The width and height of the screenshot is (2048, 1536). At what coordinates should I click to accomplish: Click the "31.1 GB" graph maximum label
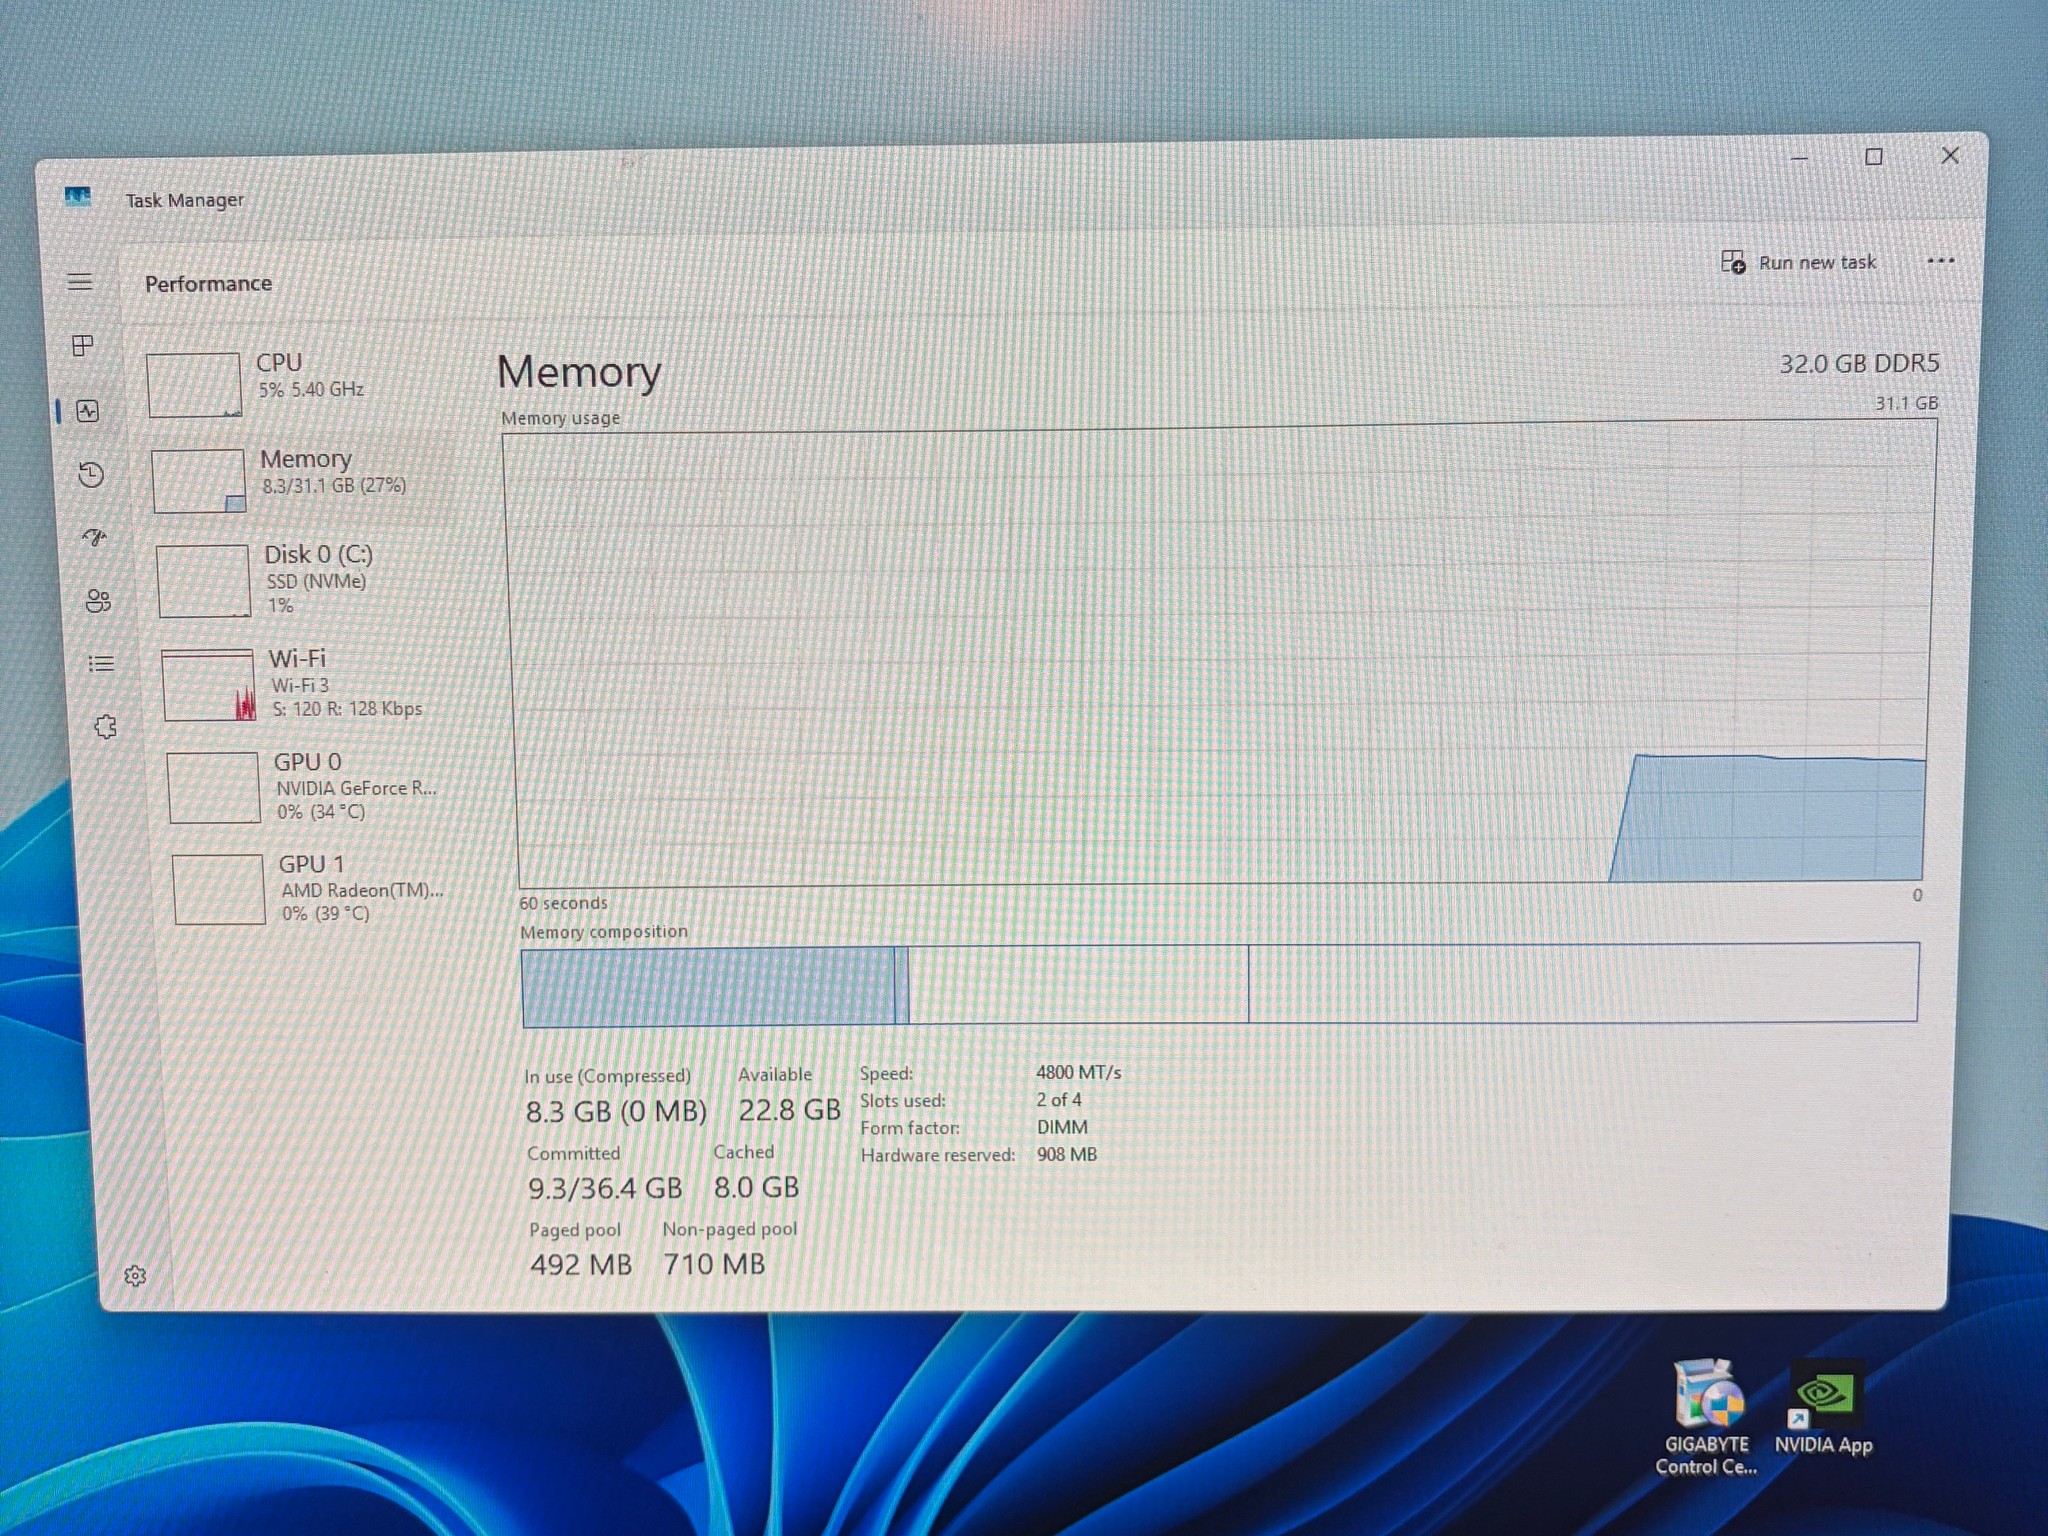point(1906,403)
